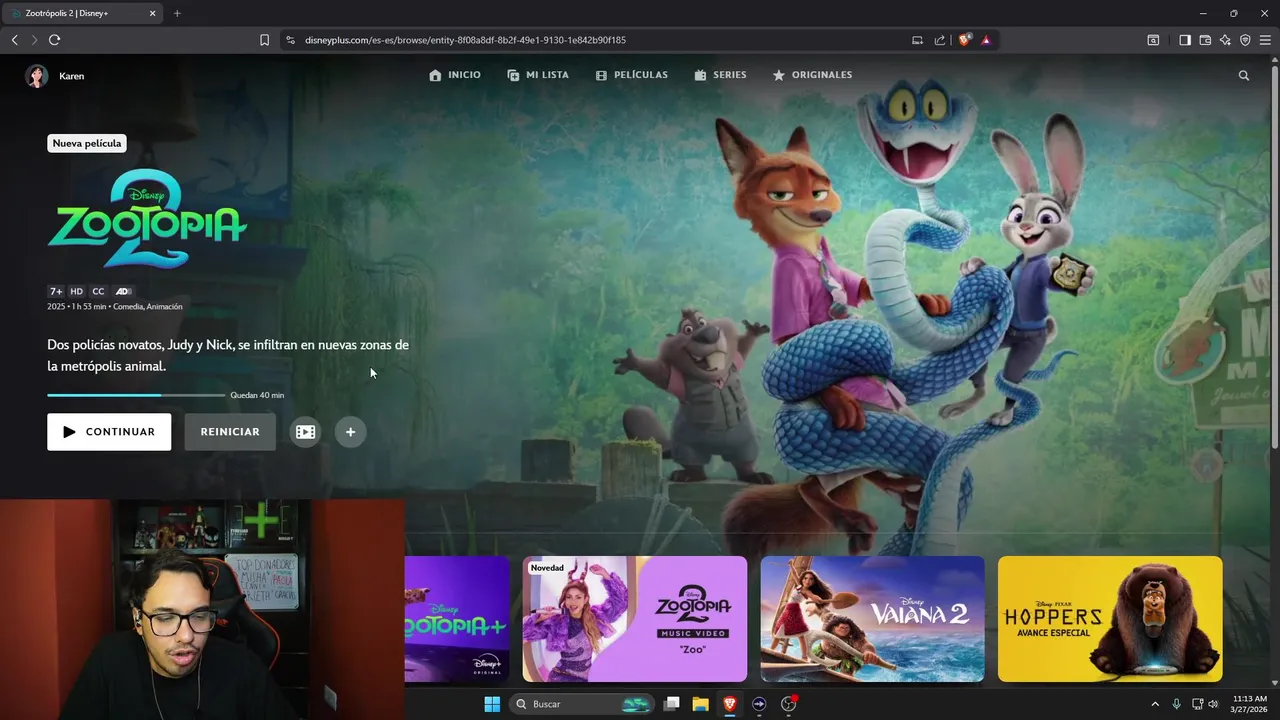
Task: Click the "Nueva película" badge
Action: click(87, 143)
